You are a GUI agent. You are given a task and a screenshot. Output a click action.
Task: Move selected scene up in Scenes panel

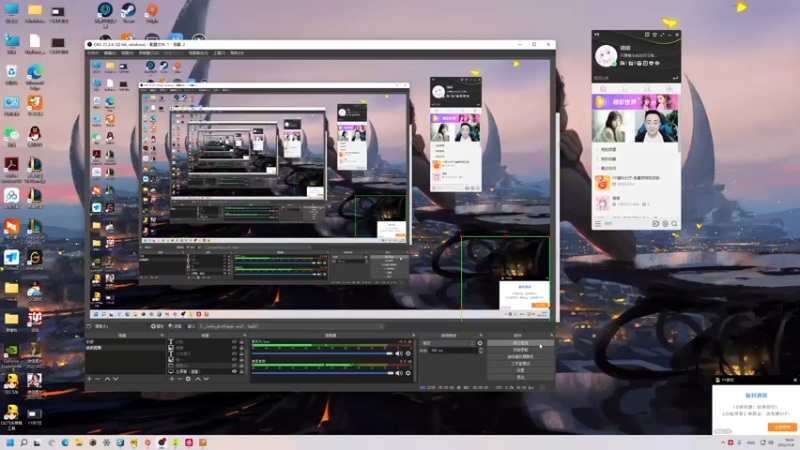[107, 379]
